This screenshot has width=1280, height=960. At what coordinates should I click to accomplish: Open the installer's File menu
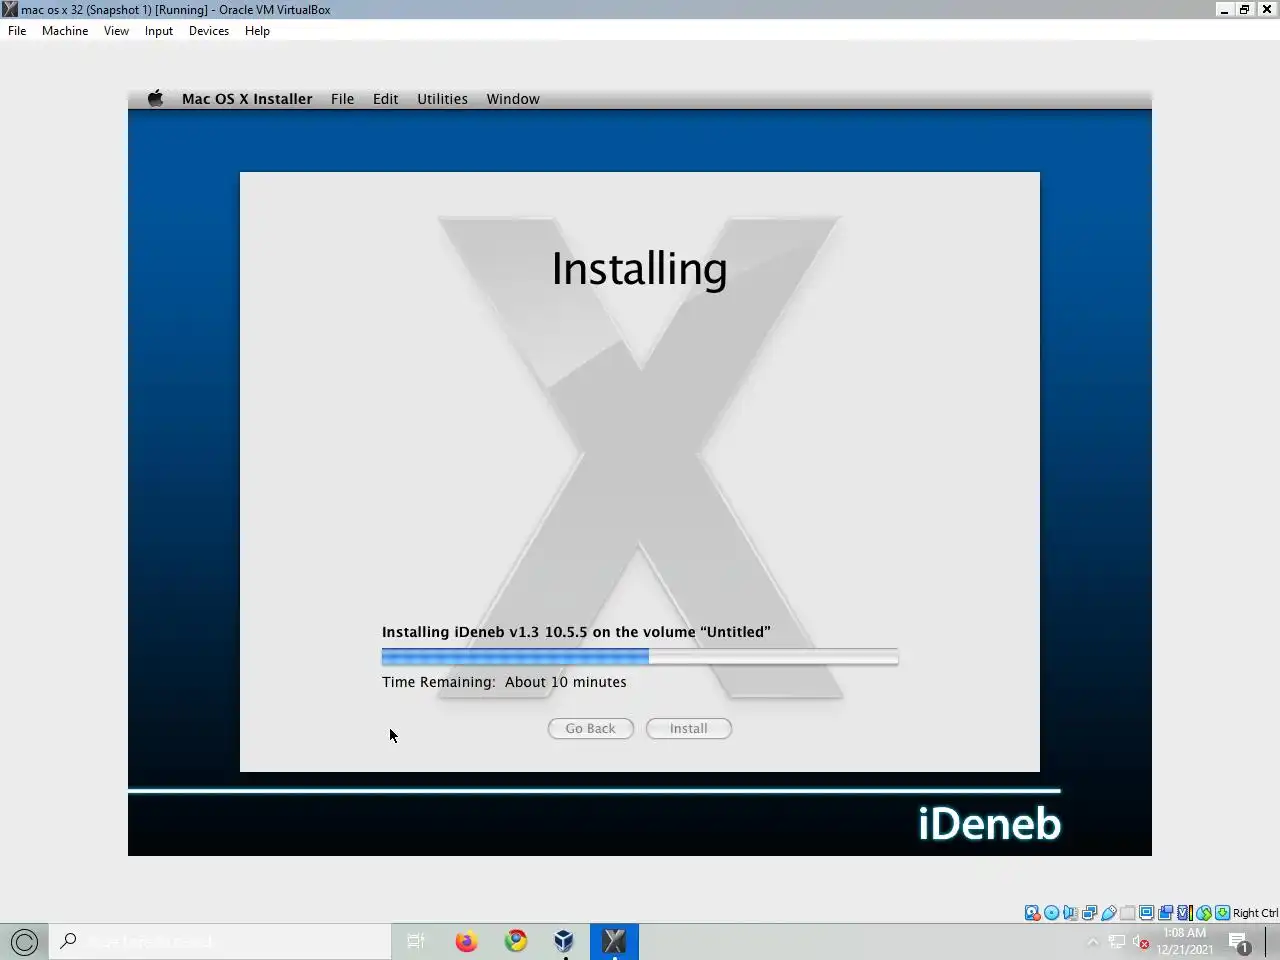tap(342, 99)
